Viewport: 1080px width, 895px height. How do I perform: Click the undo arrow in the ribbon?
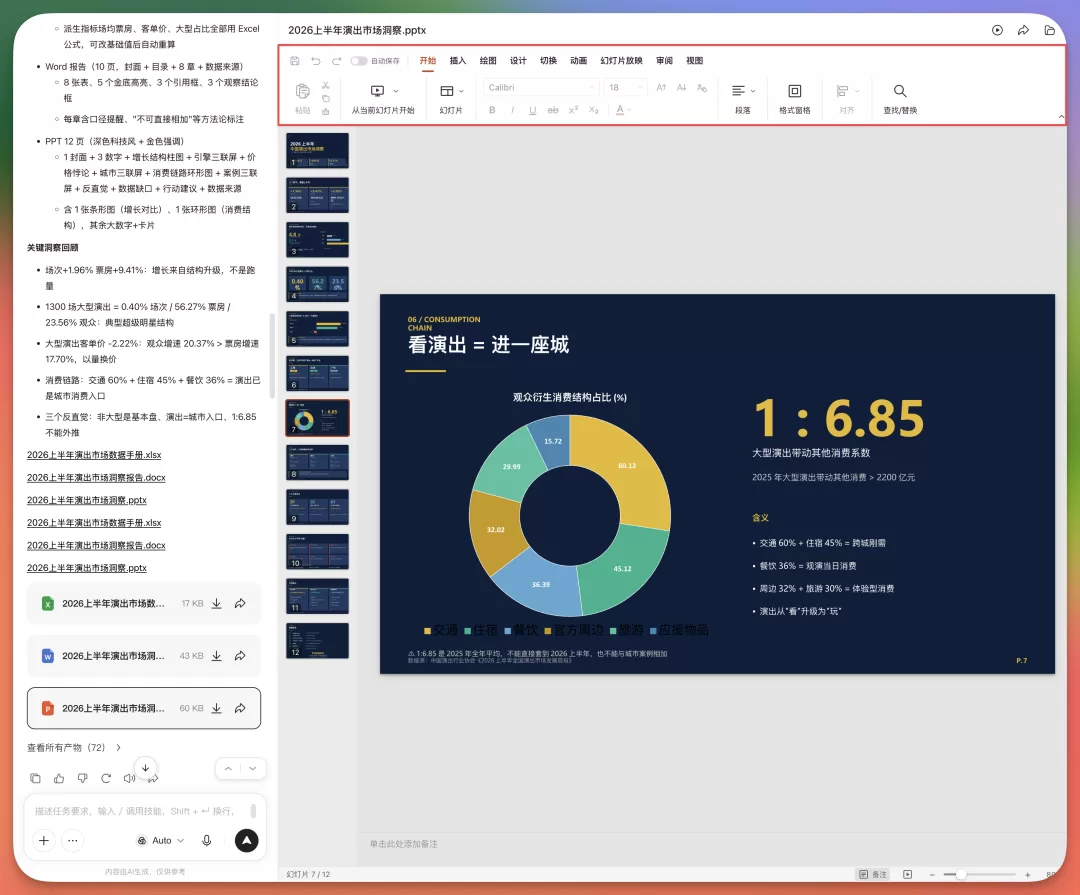[x=315, y=61]
